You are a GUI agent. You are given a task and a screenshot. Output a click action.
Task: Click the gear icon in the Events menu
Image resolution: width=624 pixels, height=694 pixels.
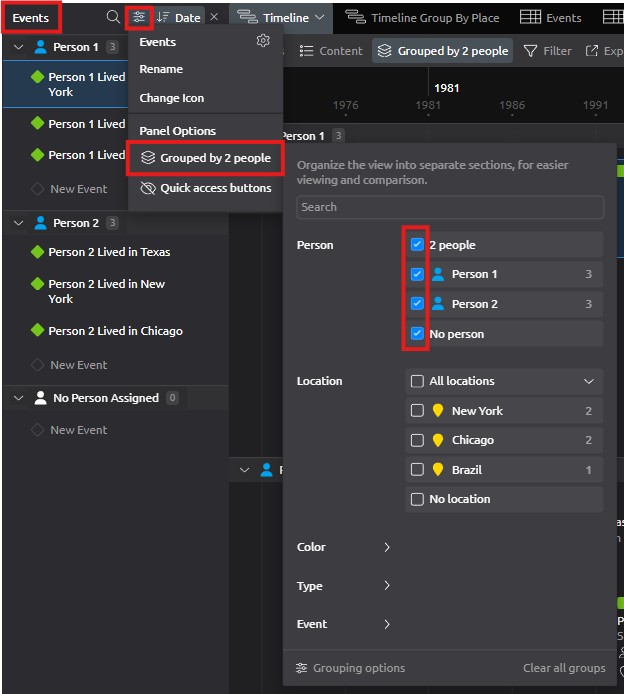(x=263, y=41)
